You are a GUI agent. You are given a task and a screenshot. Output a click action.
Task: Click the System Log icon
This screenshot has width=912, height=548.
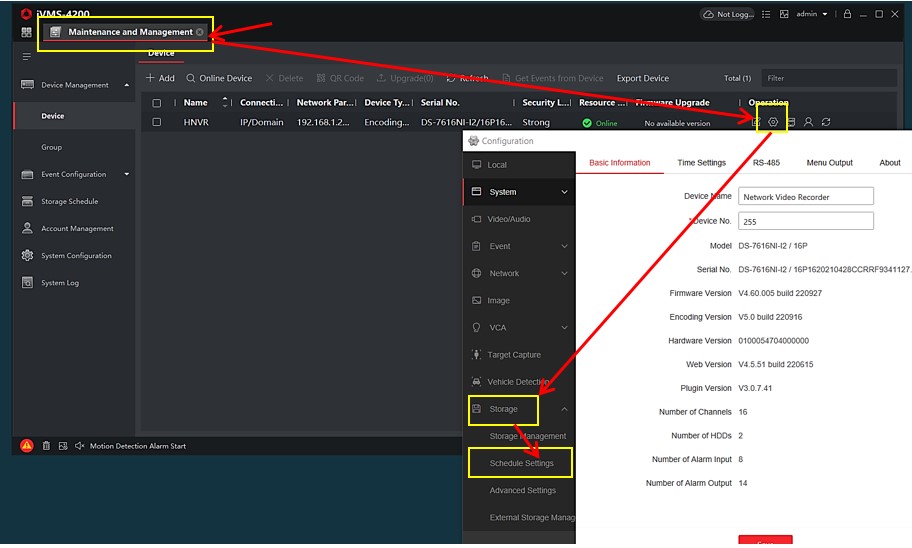coord(27,283)
